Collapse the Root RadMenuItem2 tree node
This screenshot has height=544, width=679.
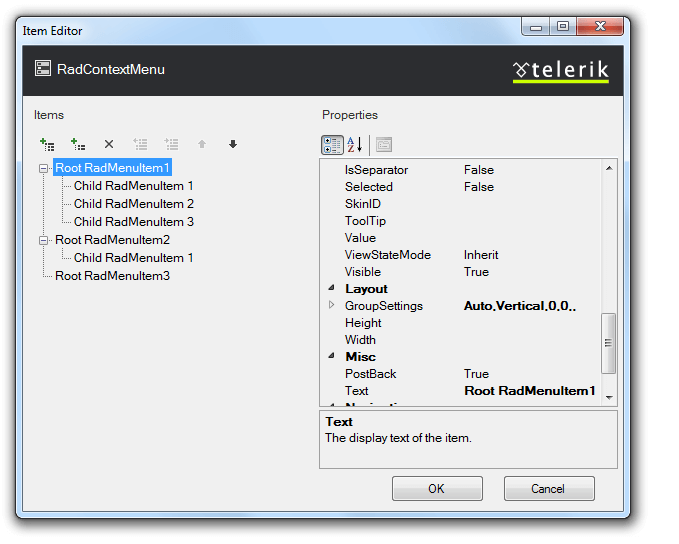click(43, 240)
